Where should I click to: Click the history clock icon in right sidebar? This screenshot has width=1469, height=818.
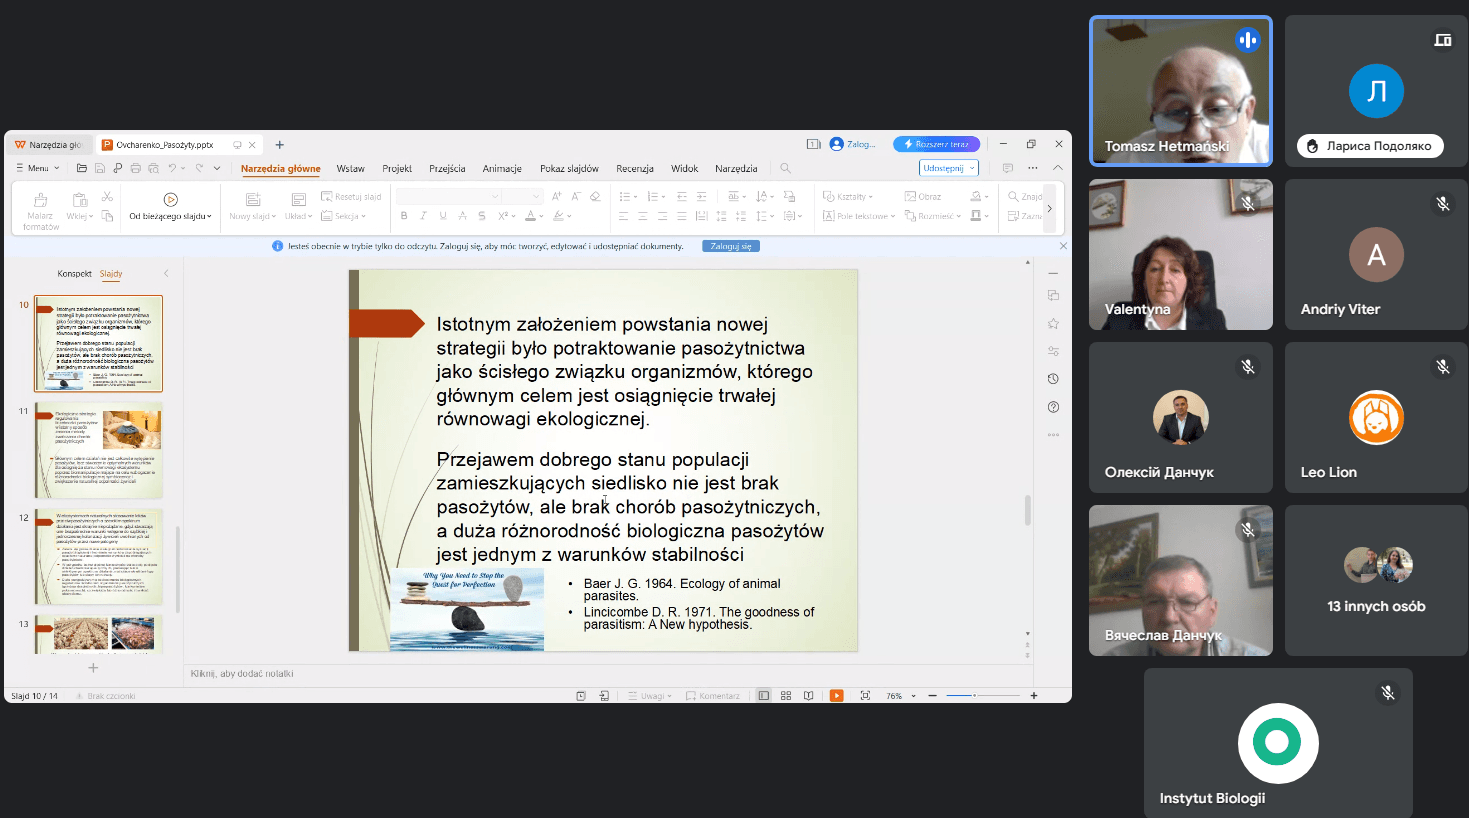pyautogui.click(x=1053, y=379)
